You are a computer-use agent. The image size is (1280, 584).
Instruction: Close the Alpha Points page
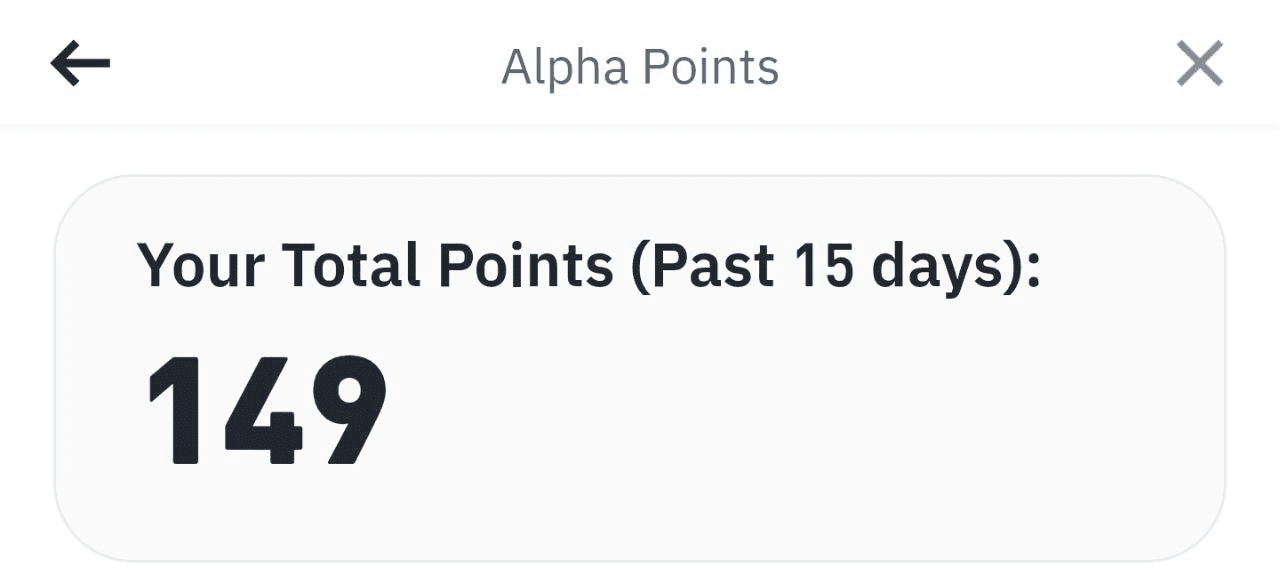pyautogui.click(x=1200, y=66)
